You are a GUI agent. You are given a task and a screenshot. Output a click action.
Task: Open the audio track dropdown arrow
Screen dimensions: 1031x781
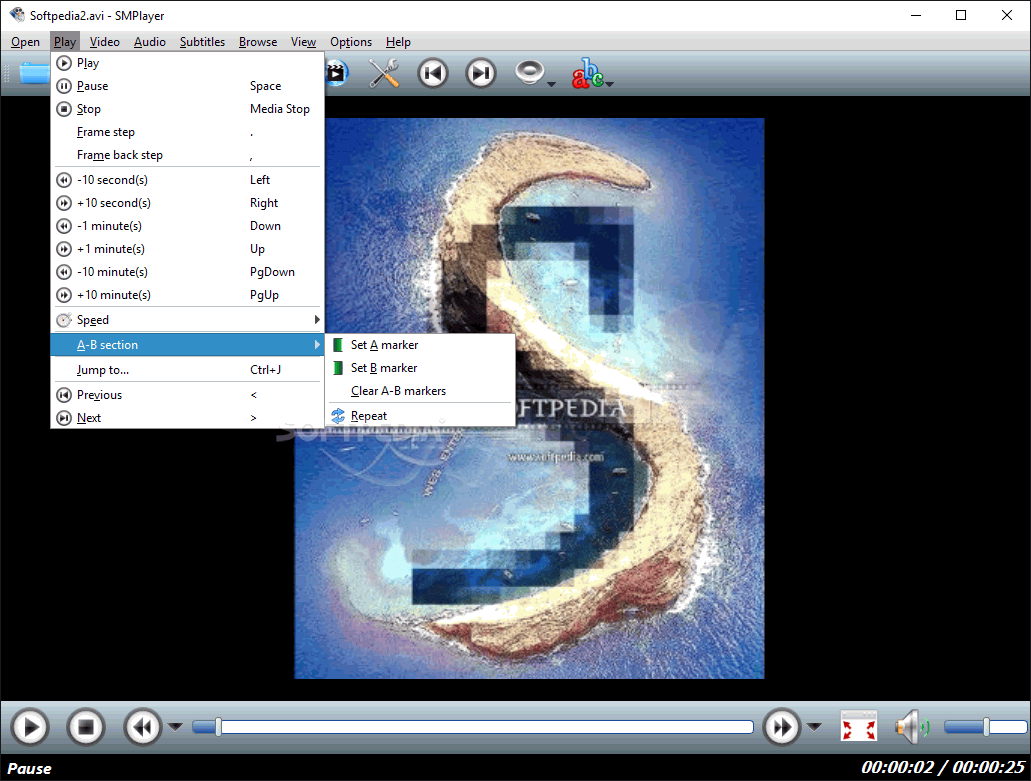pyautogui.click(x=552, y=84)
